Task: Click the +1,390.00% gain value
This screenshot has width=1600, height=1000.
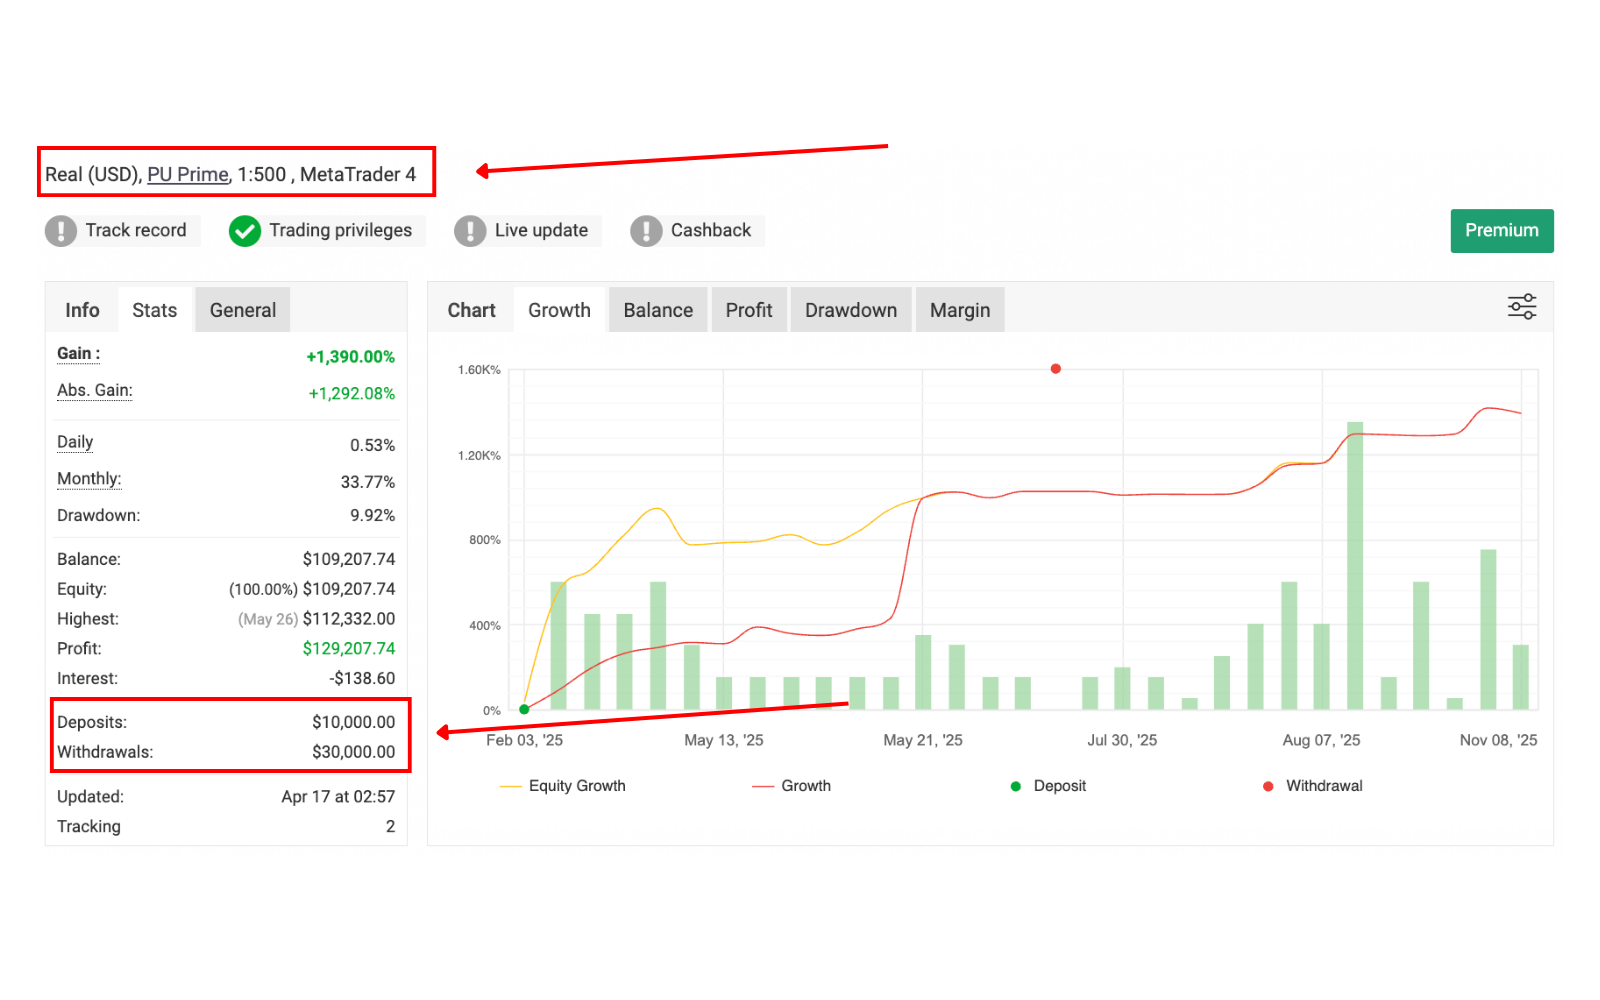Action: (x=350, y=357)
